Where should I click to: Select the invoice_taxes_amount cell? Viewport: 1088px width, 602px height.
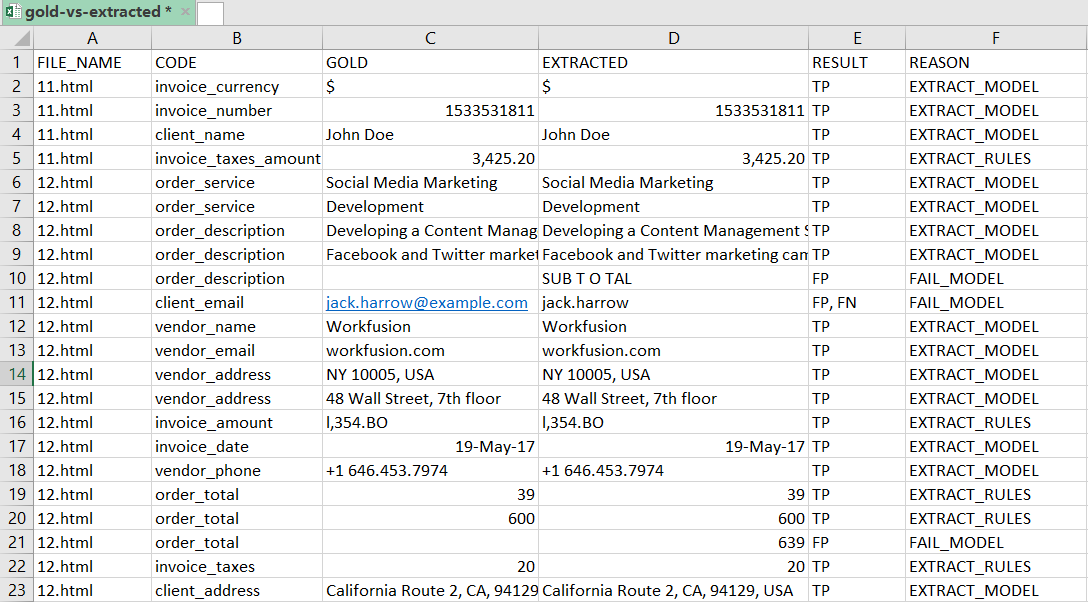click(x=237, y=158)
